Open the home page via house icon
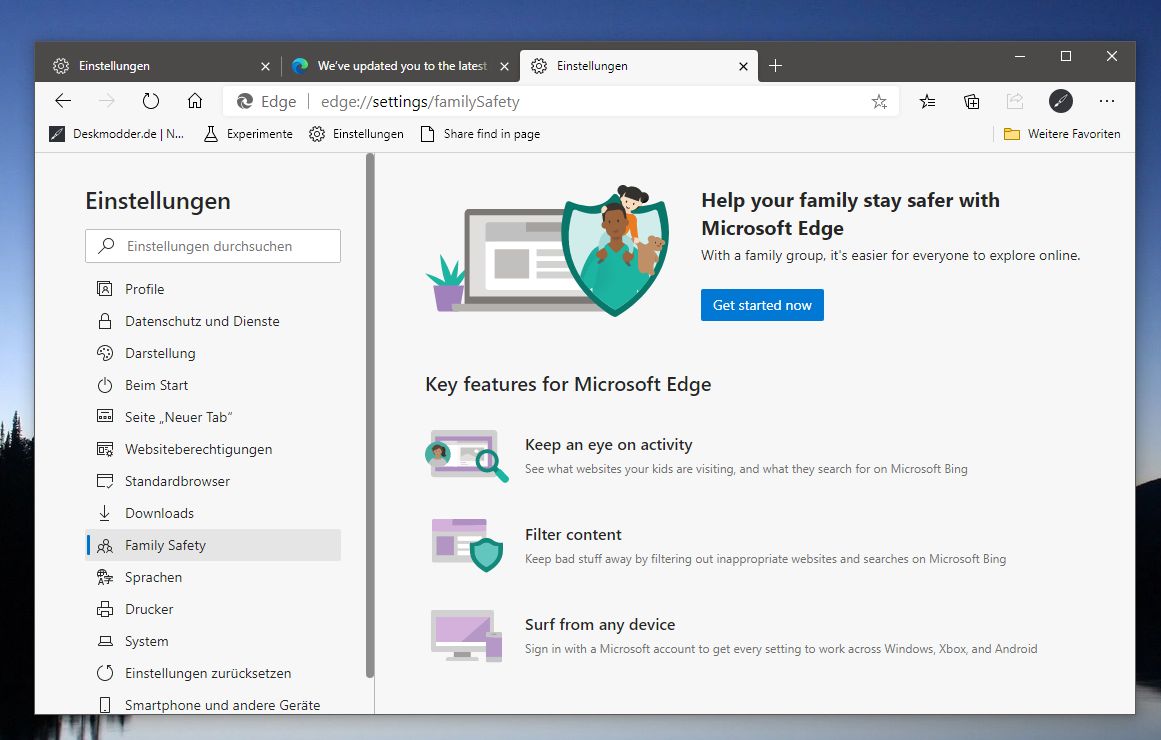1161x740 pixels. coord(195,101)
